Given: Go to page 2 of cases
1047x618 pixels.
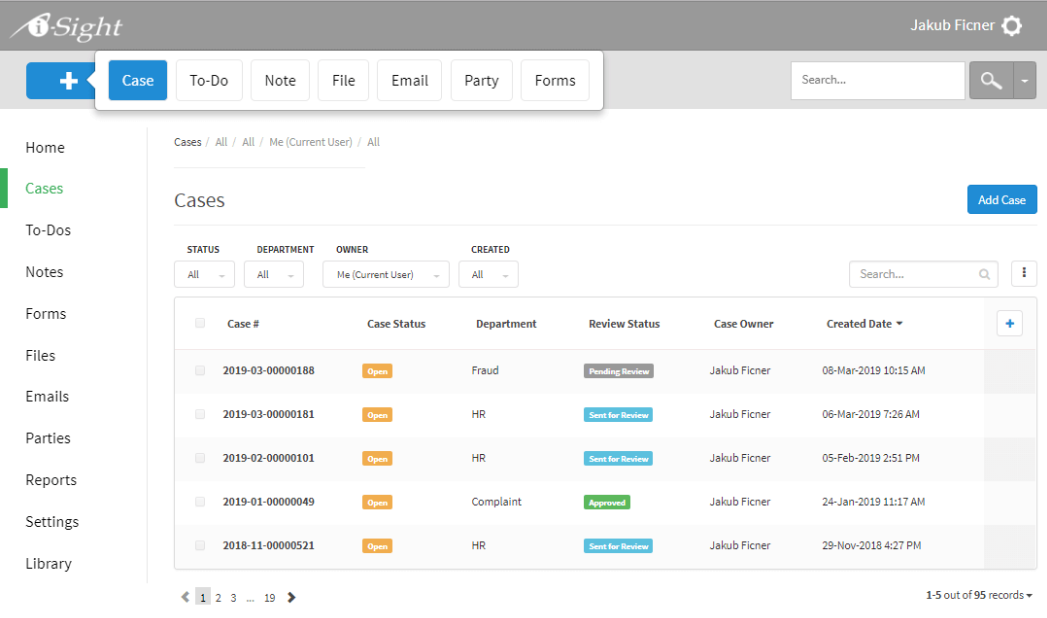Looking at the screenshot, I should tap(218, 598).
